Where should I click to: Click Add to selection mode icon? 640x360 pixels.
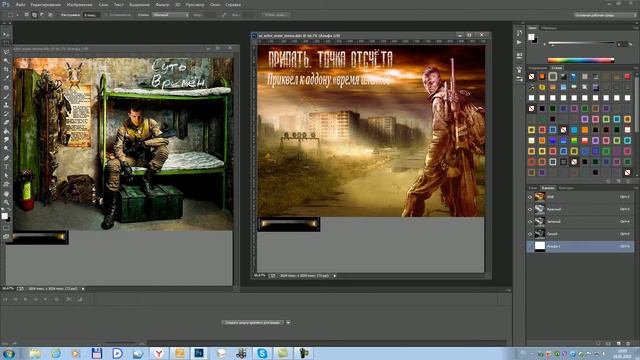pos(34,15)
